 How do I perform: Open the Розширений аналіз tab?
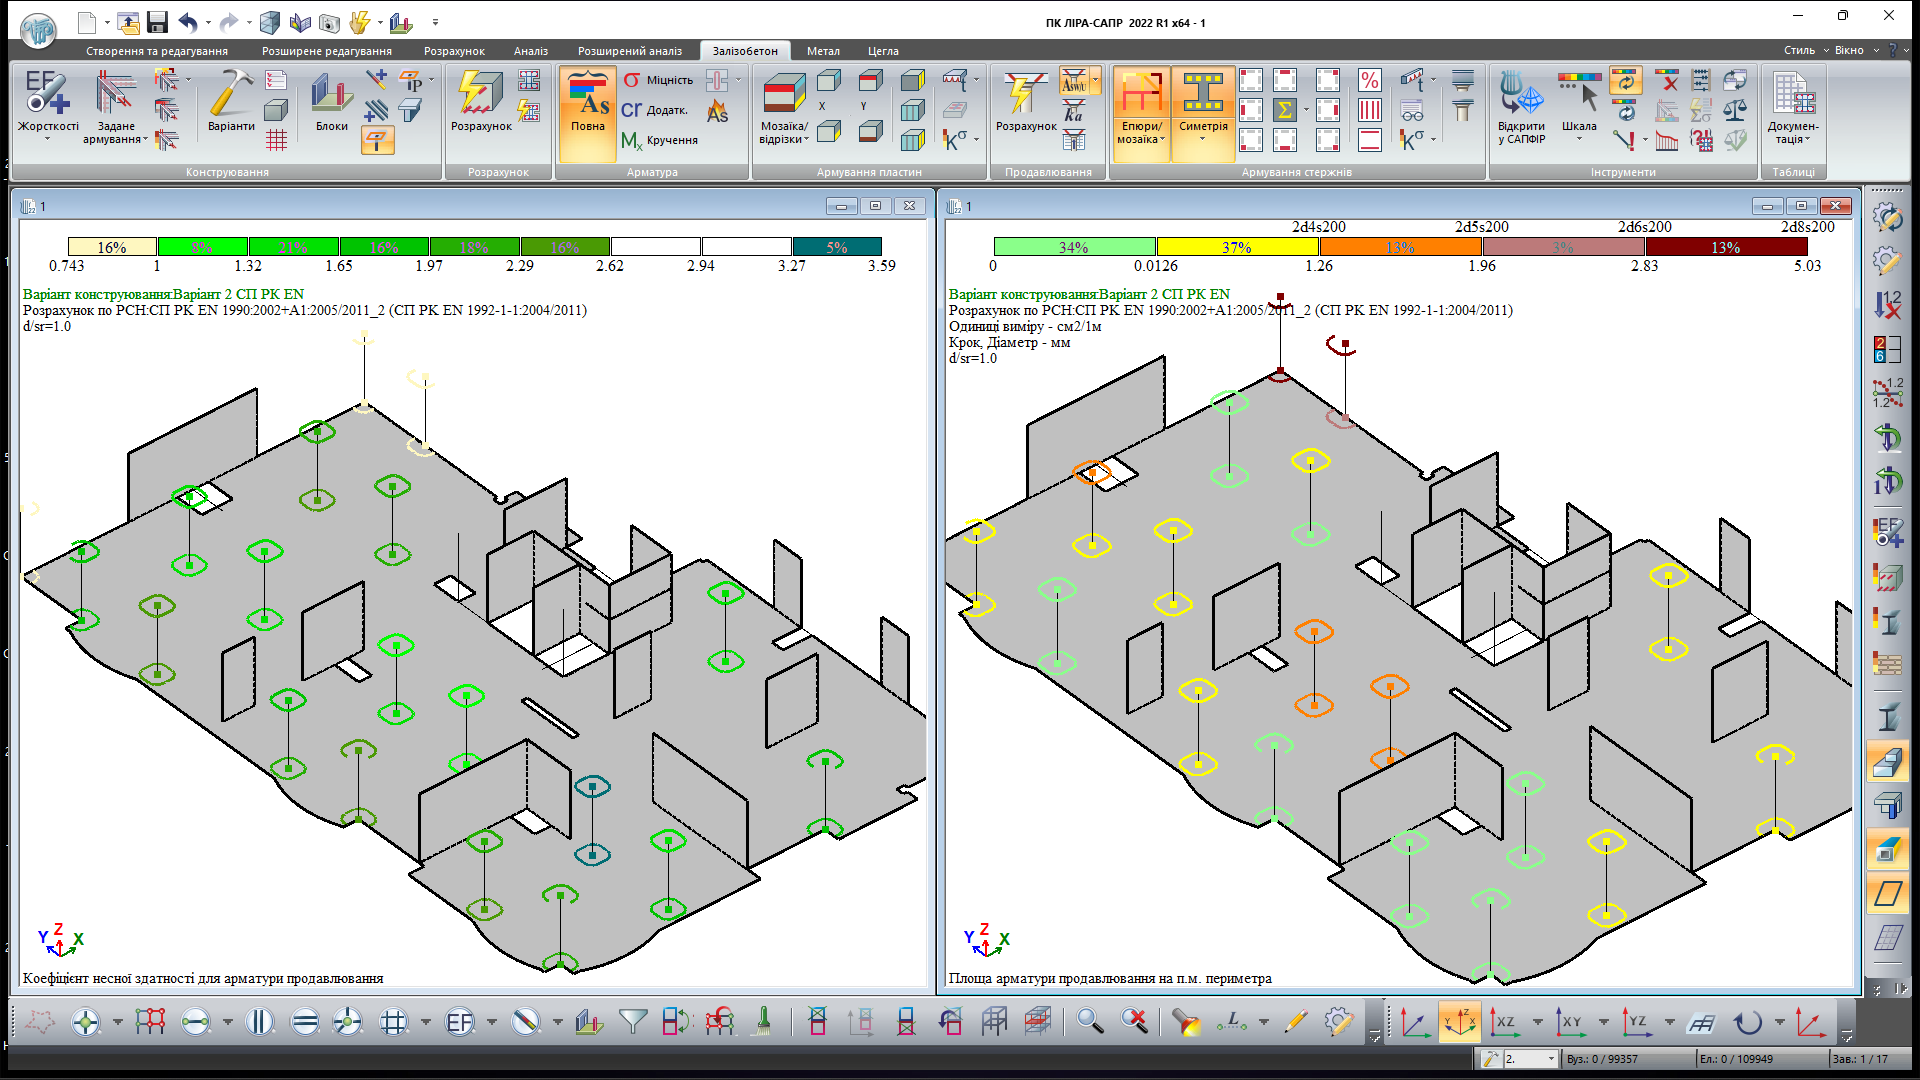pos(629,51)
